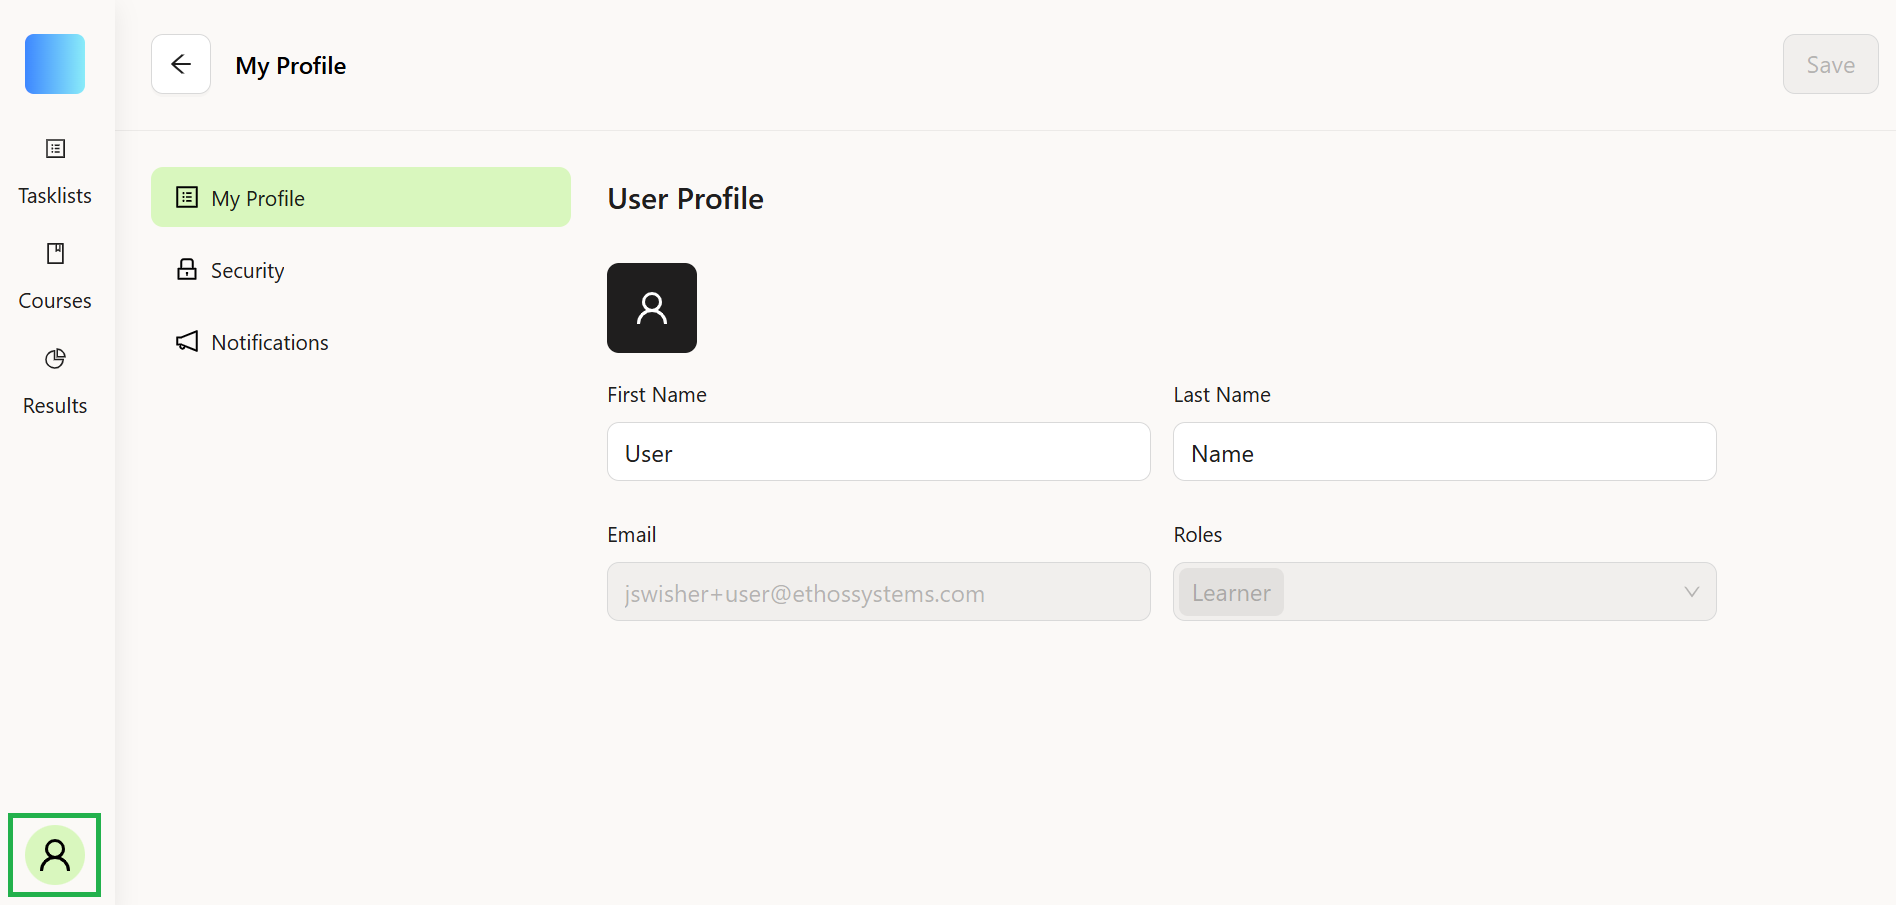The image size is (1896, 905).
Task: Click the lock icon beside Security
Action: click(187, 270)
